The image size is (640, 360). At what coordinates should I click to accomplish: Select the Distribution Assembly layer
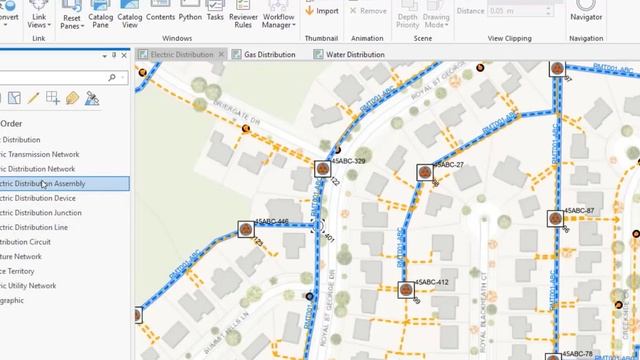coord(64,184)
